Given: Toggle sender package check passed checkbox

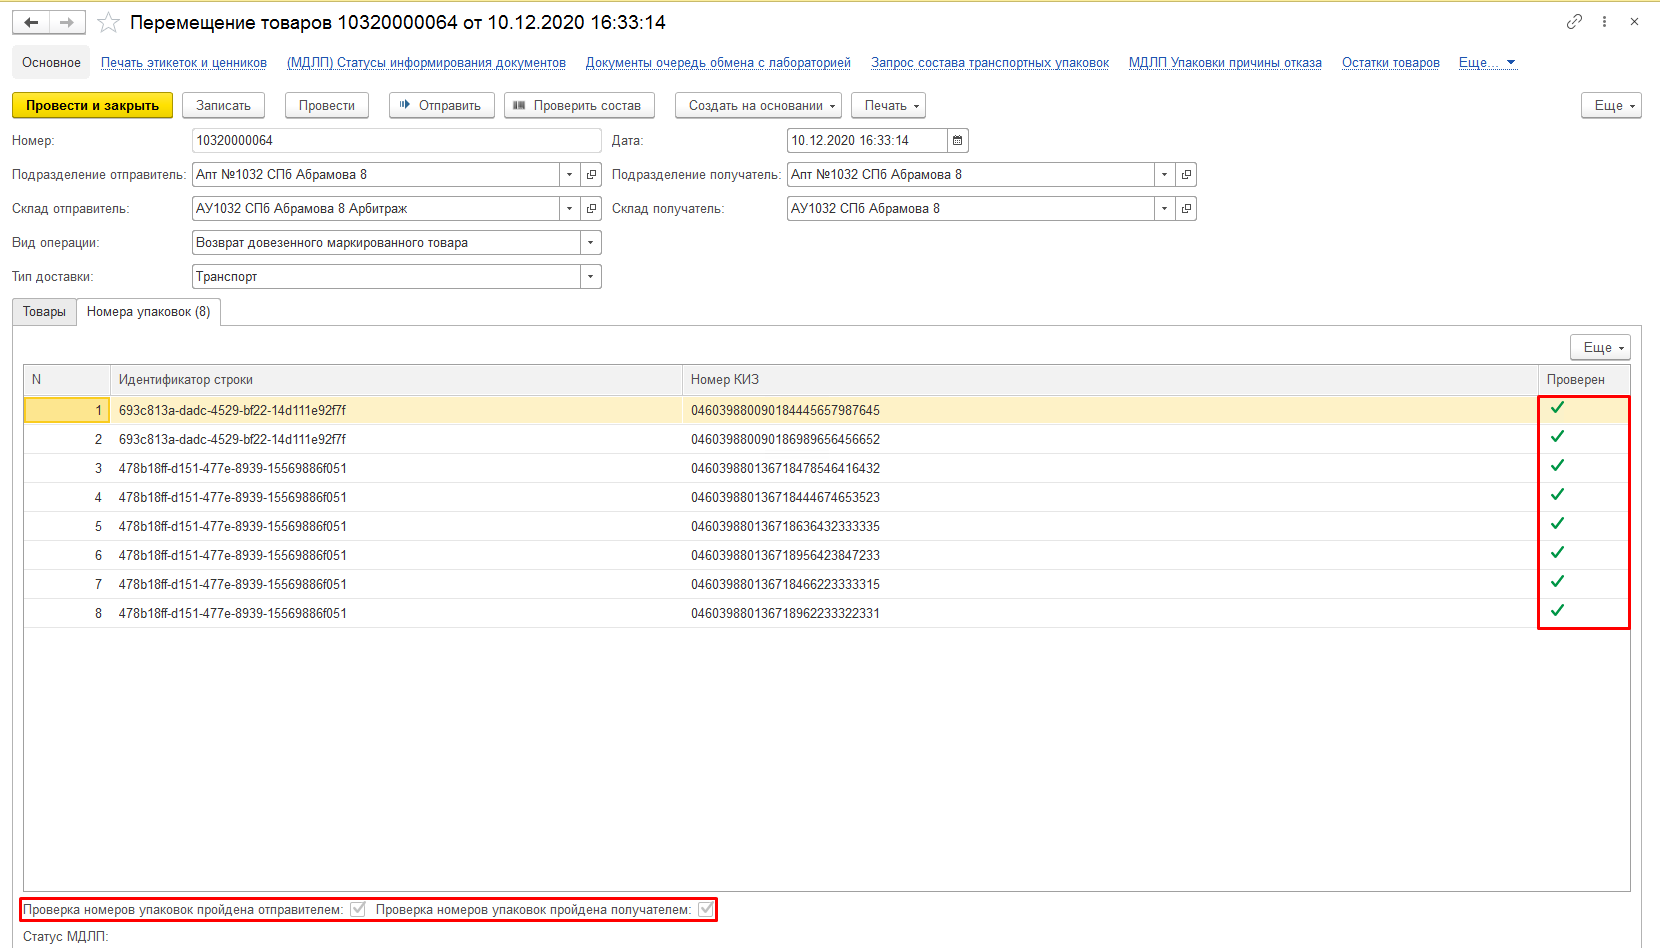Looking at the screenshot, I should 358,909.
